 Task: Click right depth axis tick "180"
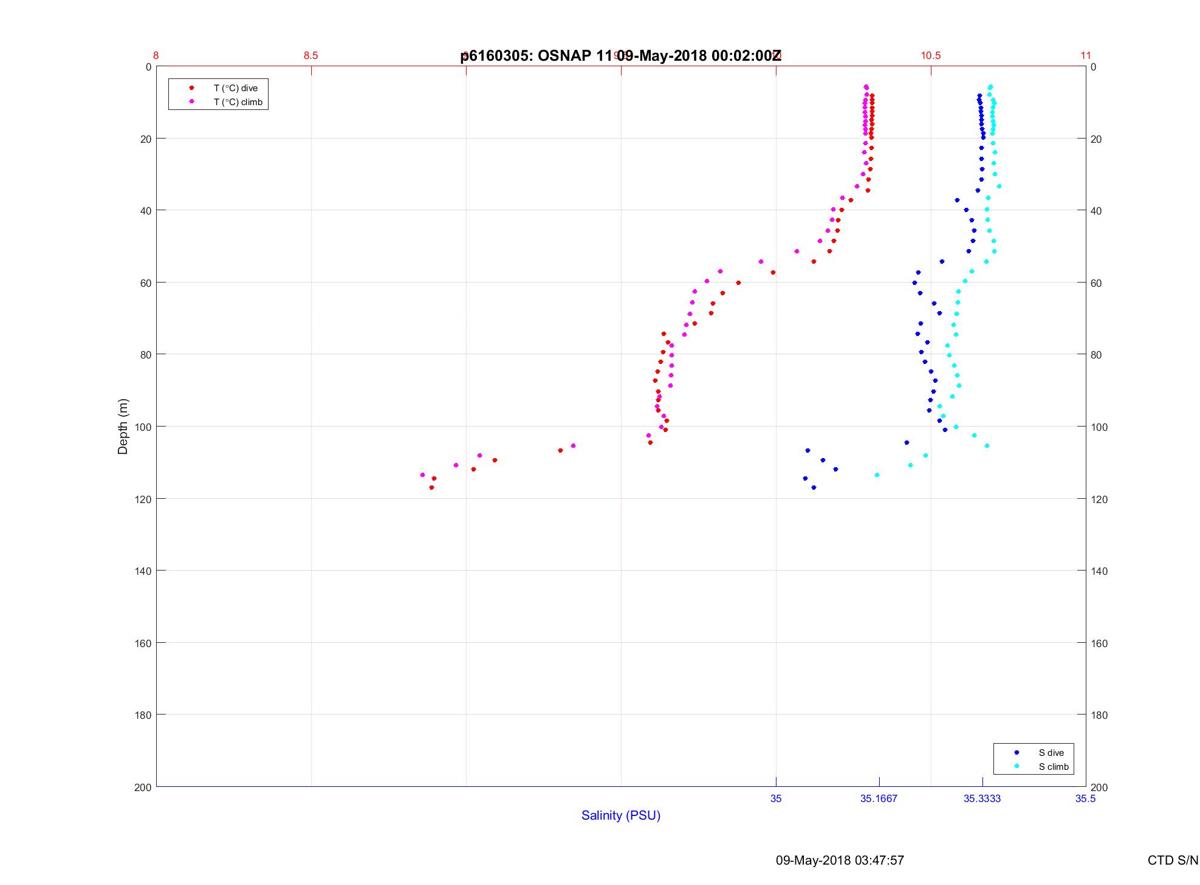tap(1100, 715)
